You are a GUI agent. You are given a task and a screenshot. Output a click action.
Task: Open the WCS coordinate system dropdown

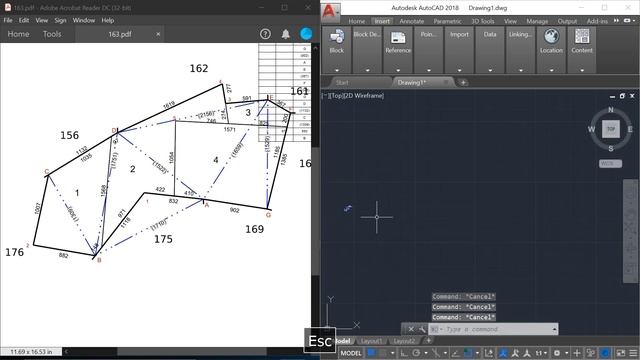(611, 163)
